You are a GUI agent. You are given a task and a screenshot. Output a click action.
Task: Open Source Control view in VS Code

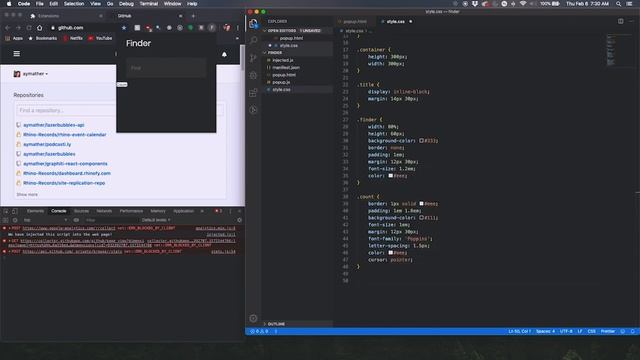click(x=253, y=58)
